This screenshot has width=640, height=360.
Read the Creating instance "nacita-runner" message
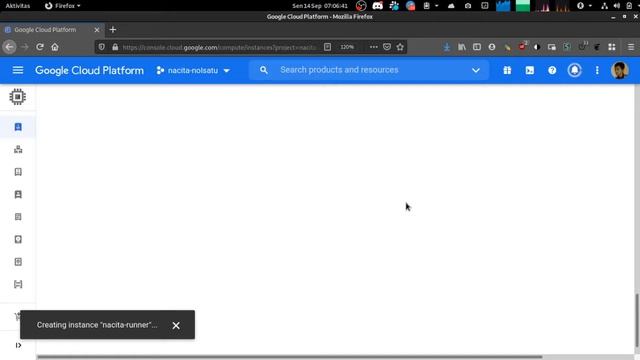(97, 325)
